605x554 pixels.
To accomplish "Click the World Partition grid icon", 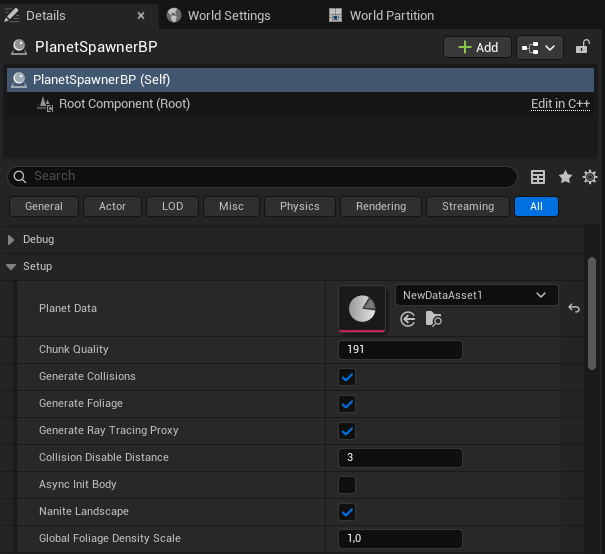I will (335, 15).
